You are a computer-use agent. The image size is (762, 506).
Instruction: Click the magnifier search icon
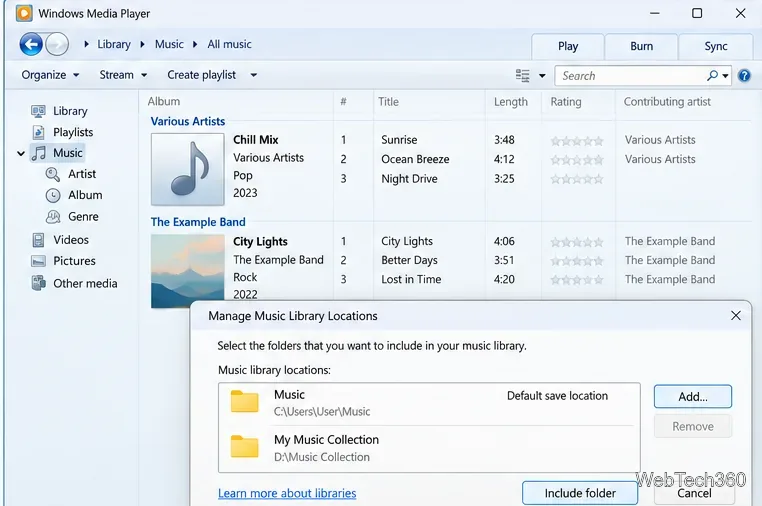click(712, 75)
